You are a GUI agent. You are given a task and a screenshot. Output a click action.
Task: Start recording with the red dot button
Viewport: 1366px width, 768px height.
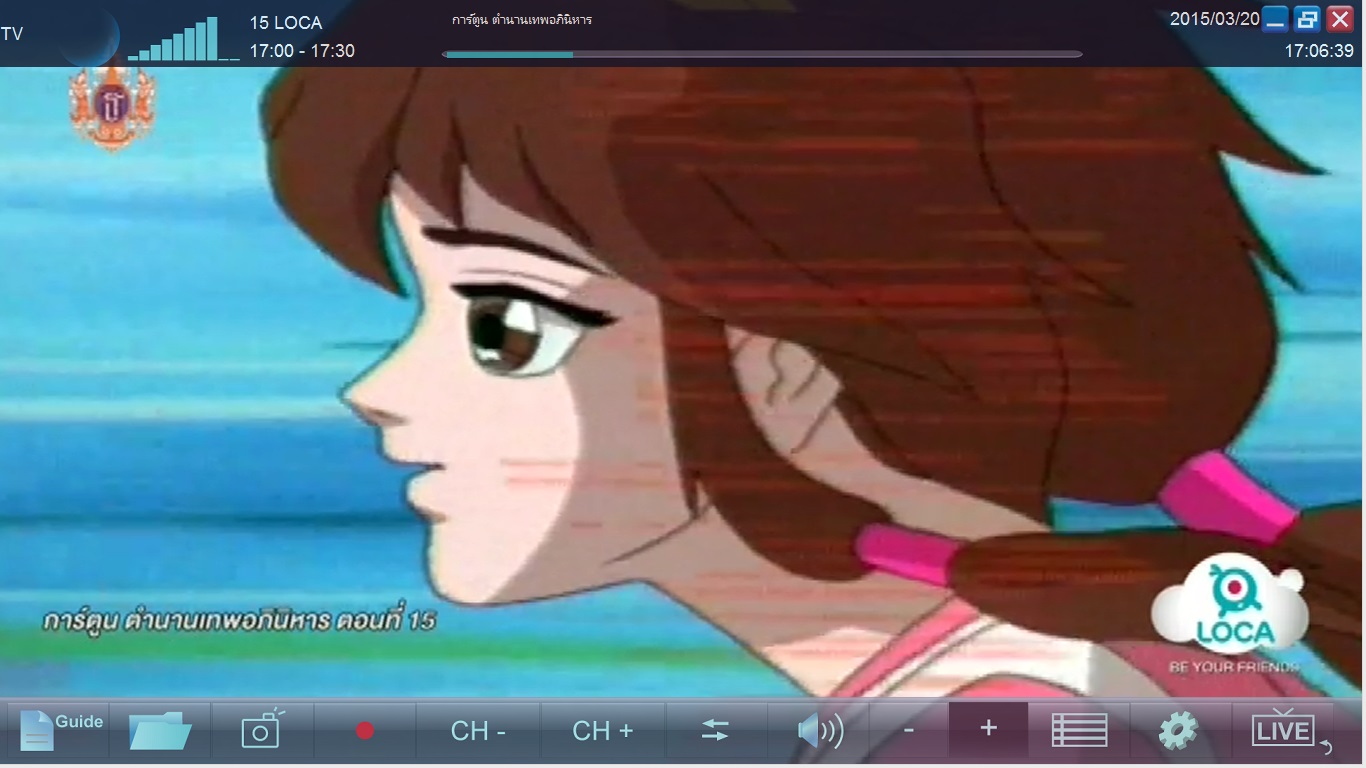coord(365,731)
